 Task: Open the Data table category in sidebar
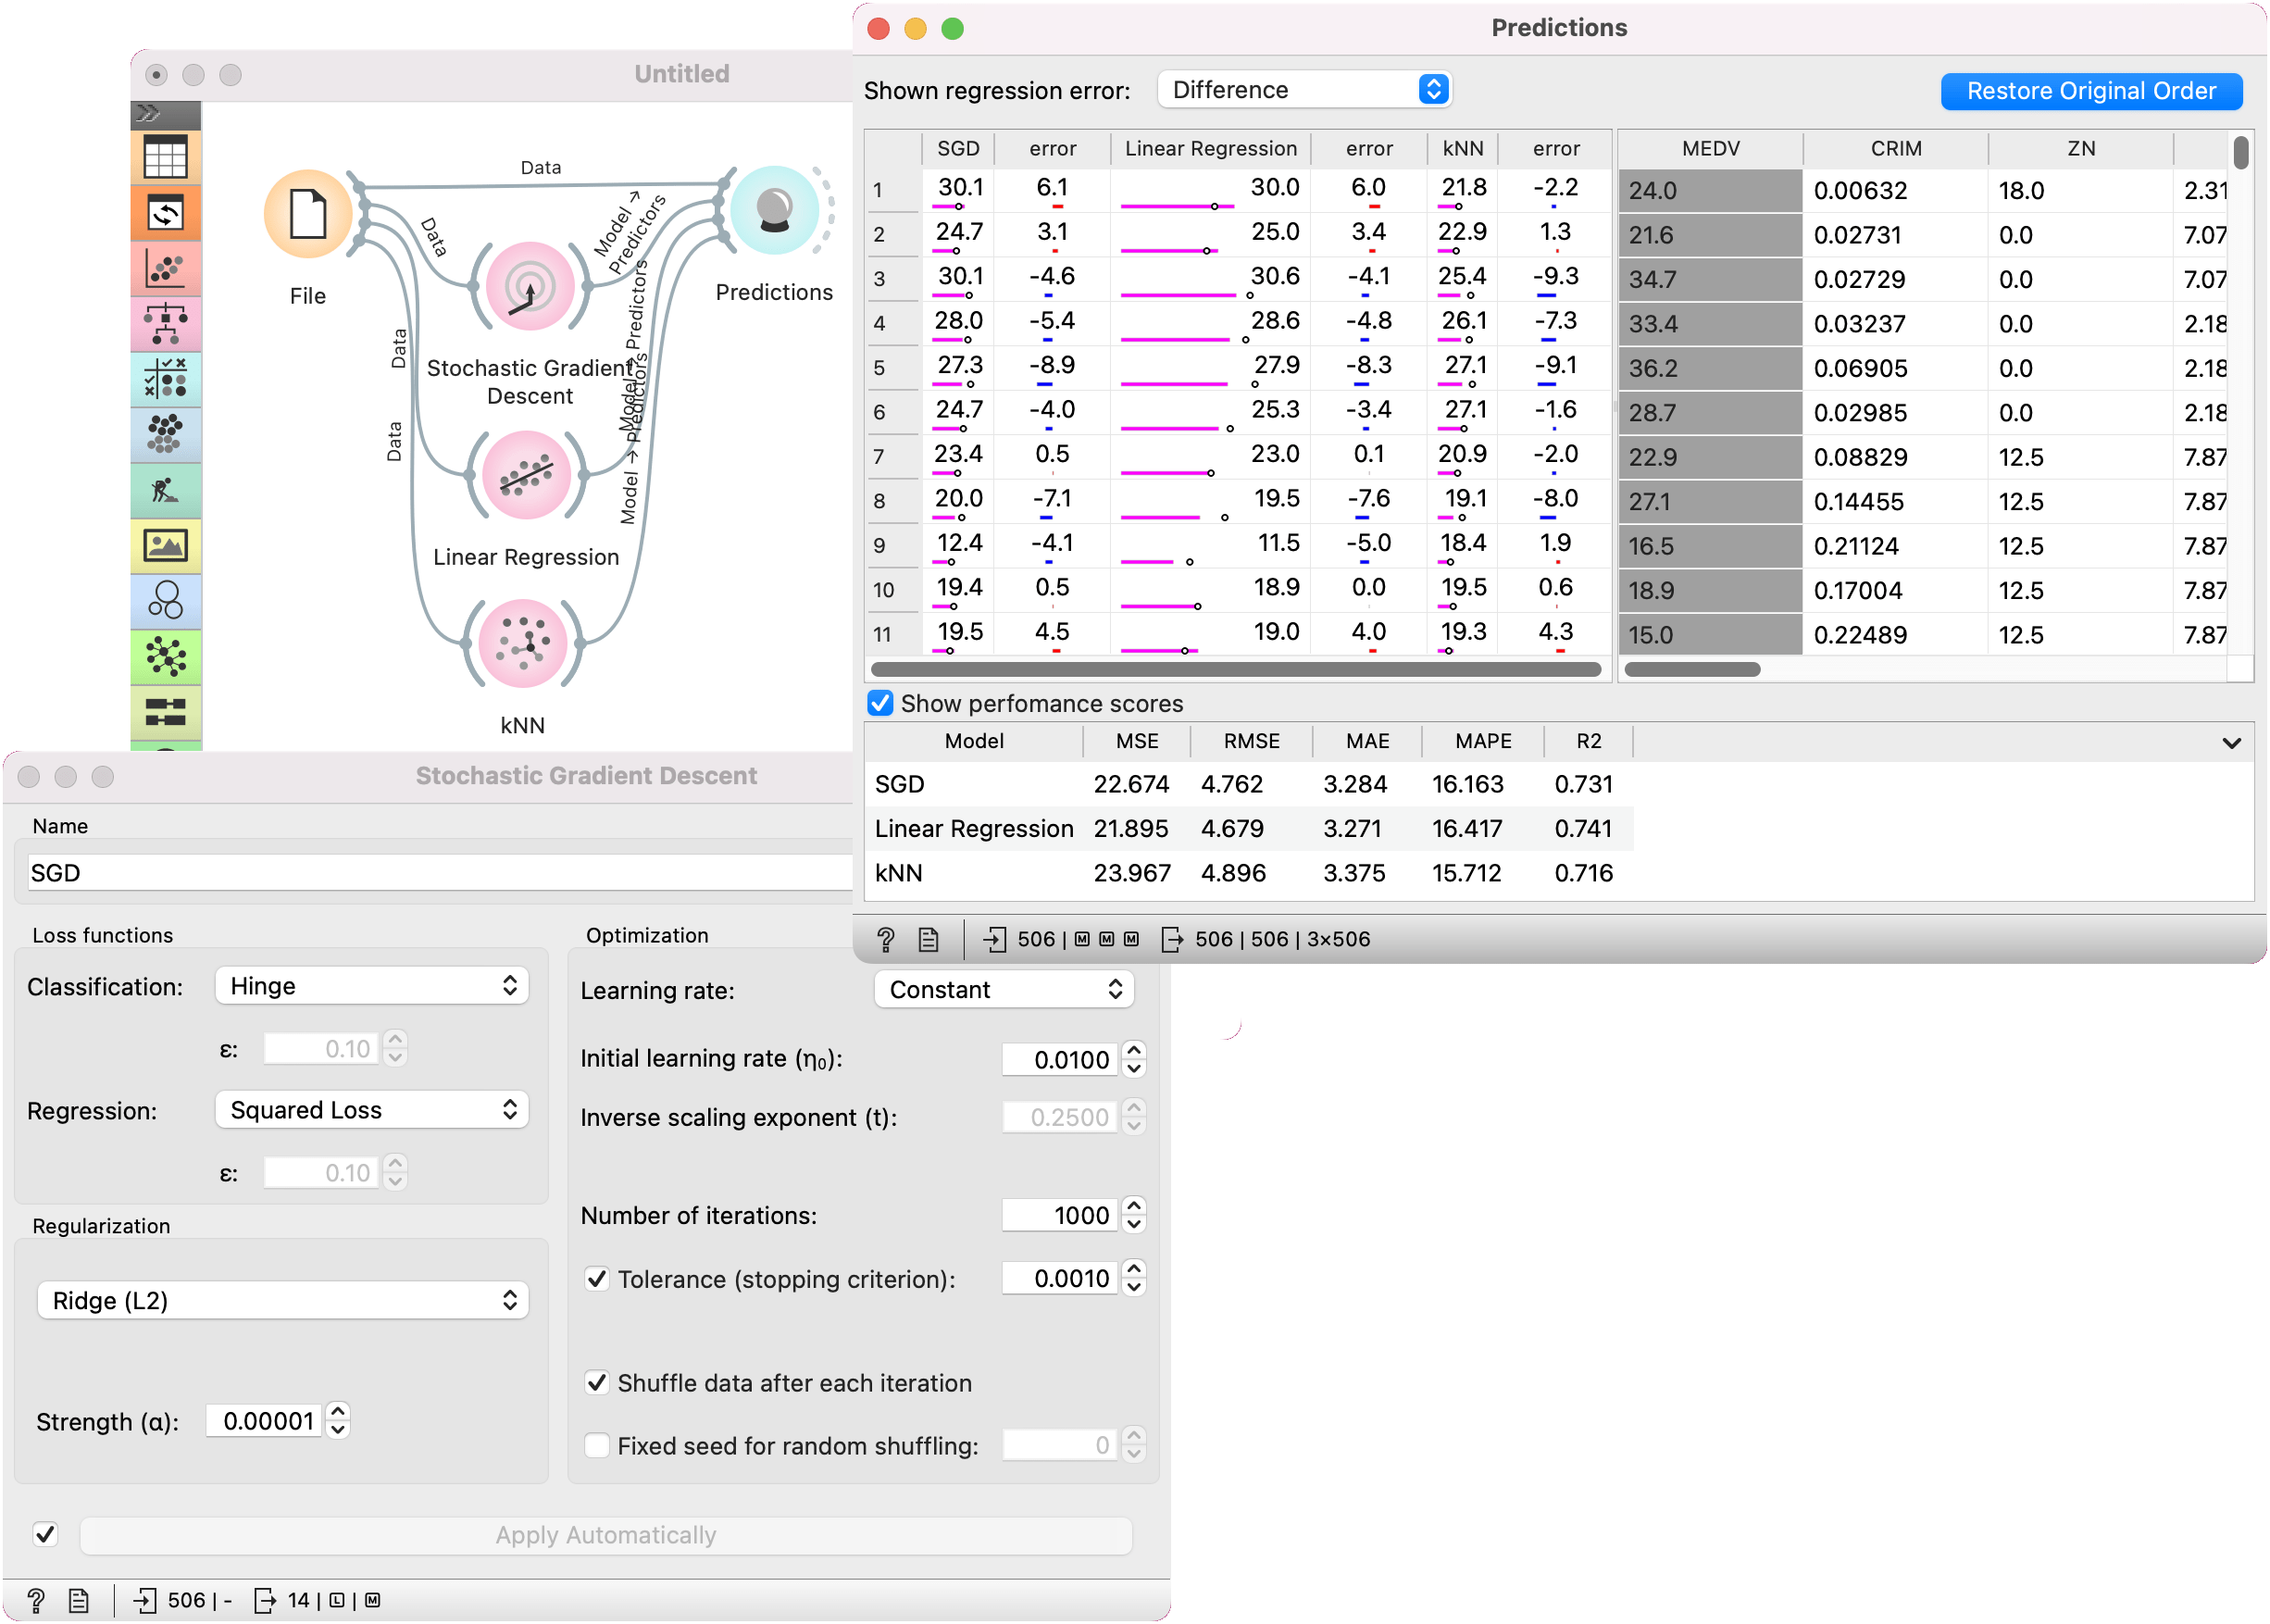coord(165,157)
